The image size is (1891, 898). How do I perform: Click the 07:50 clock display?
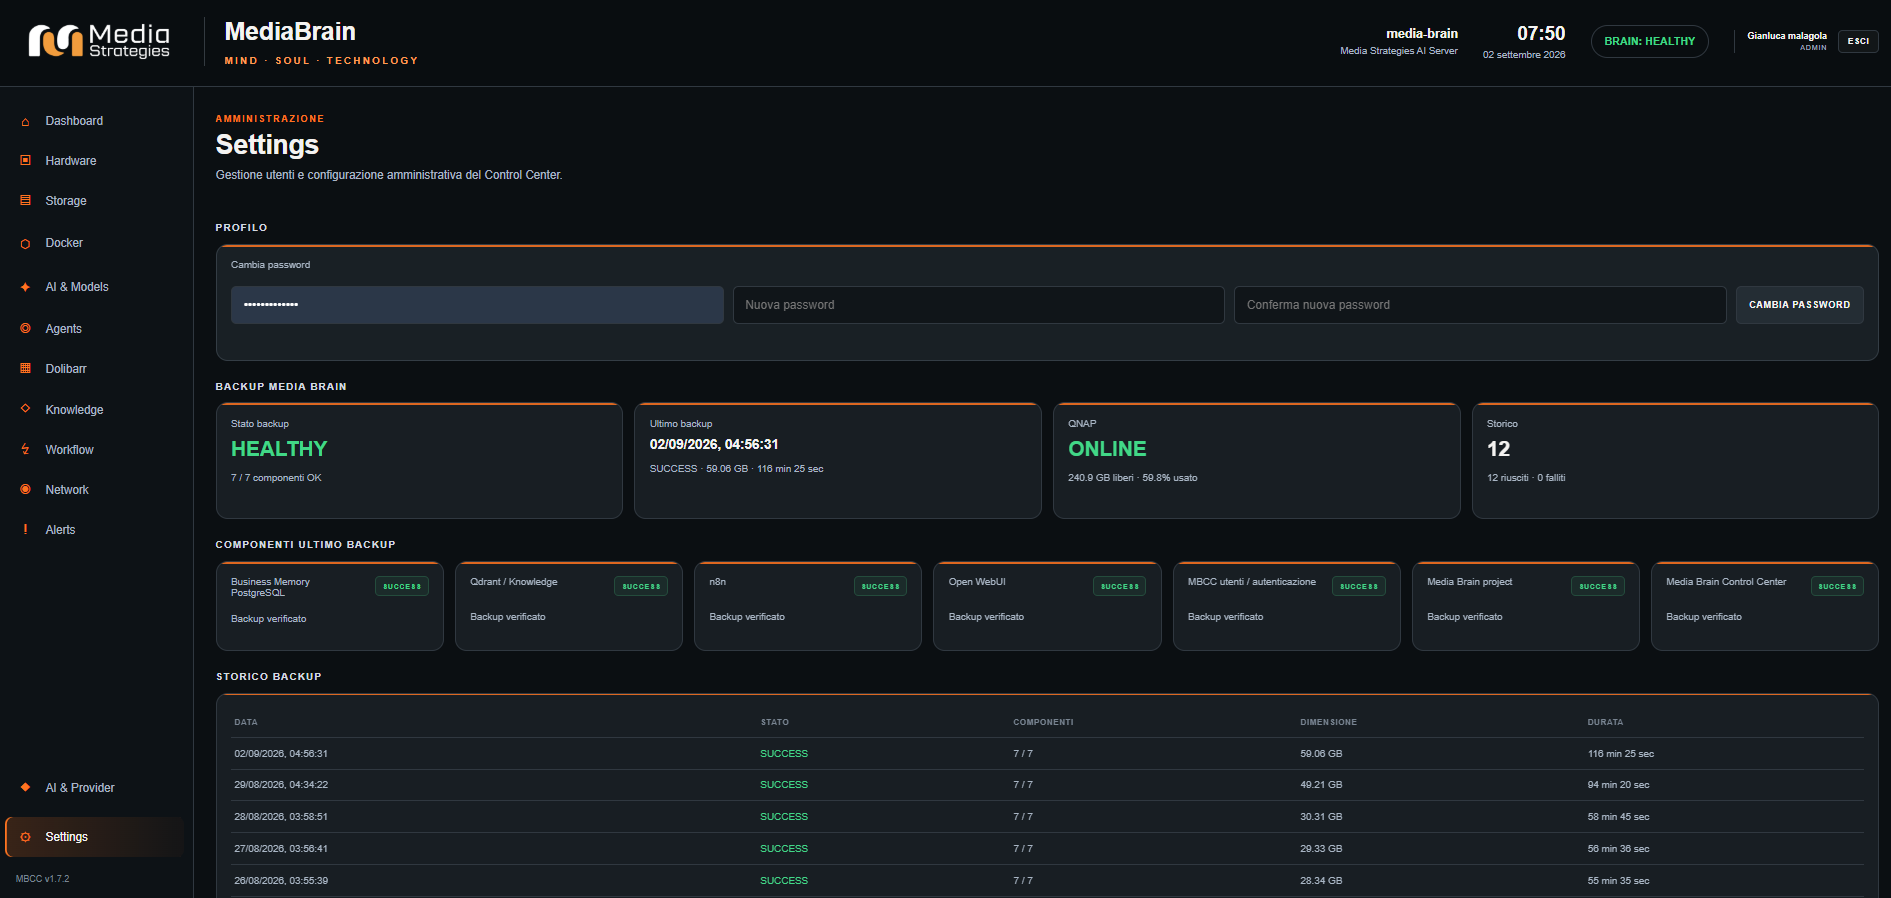pyautogui.click(x=1541, y=33)
